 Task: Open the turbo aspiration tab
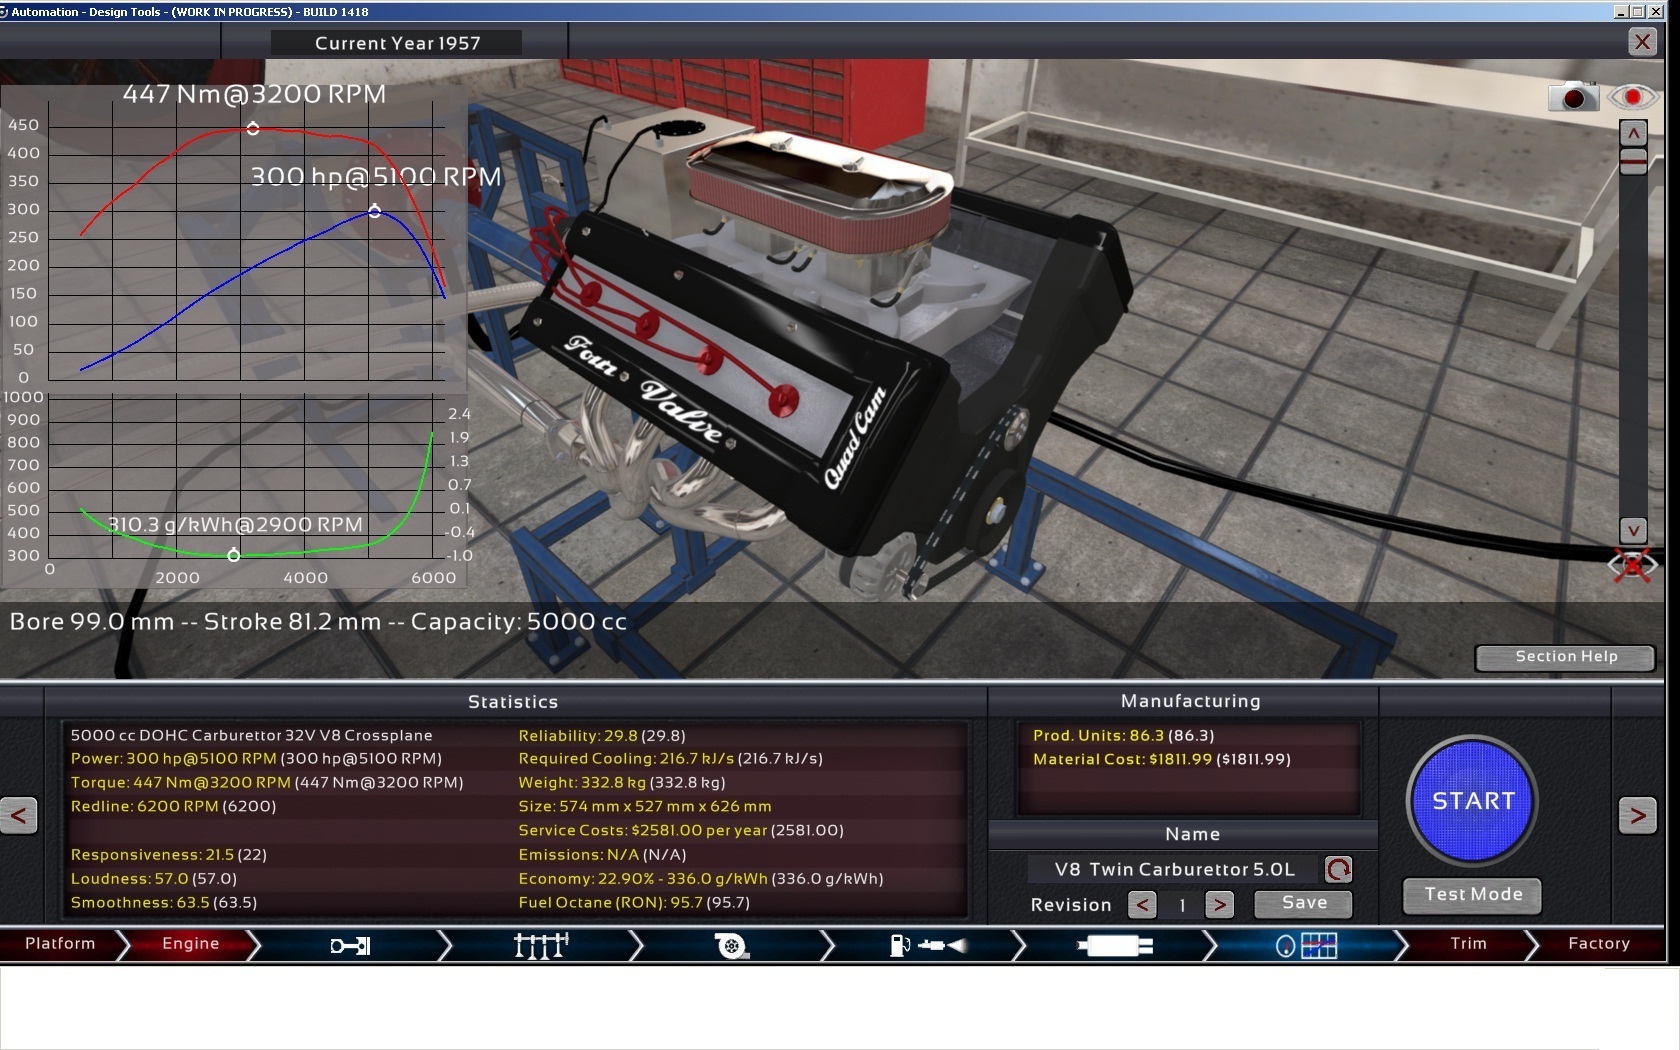732,945
